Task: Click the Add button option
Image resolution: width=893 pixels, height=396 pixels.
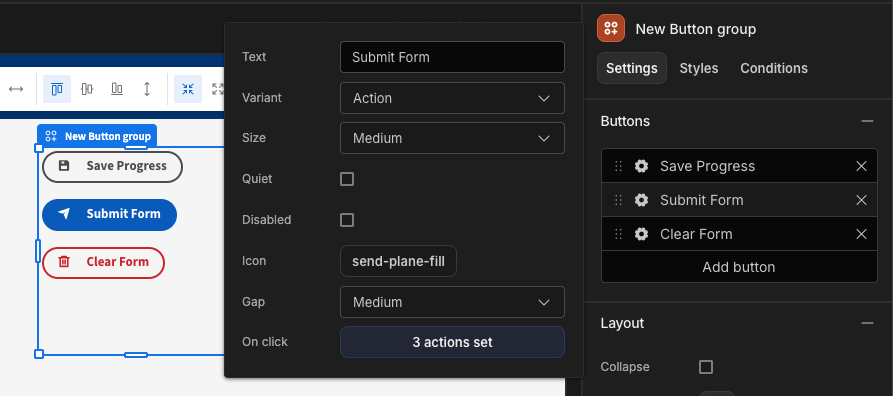Action: point(739,267)
